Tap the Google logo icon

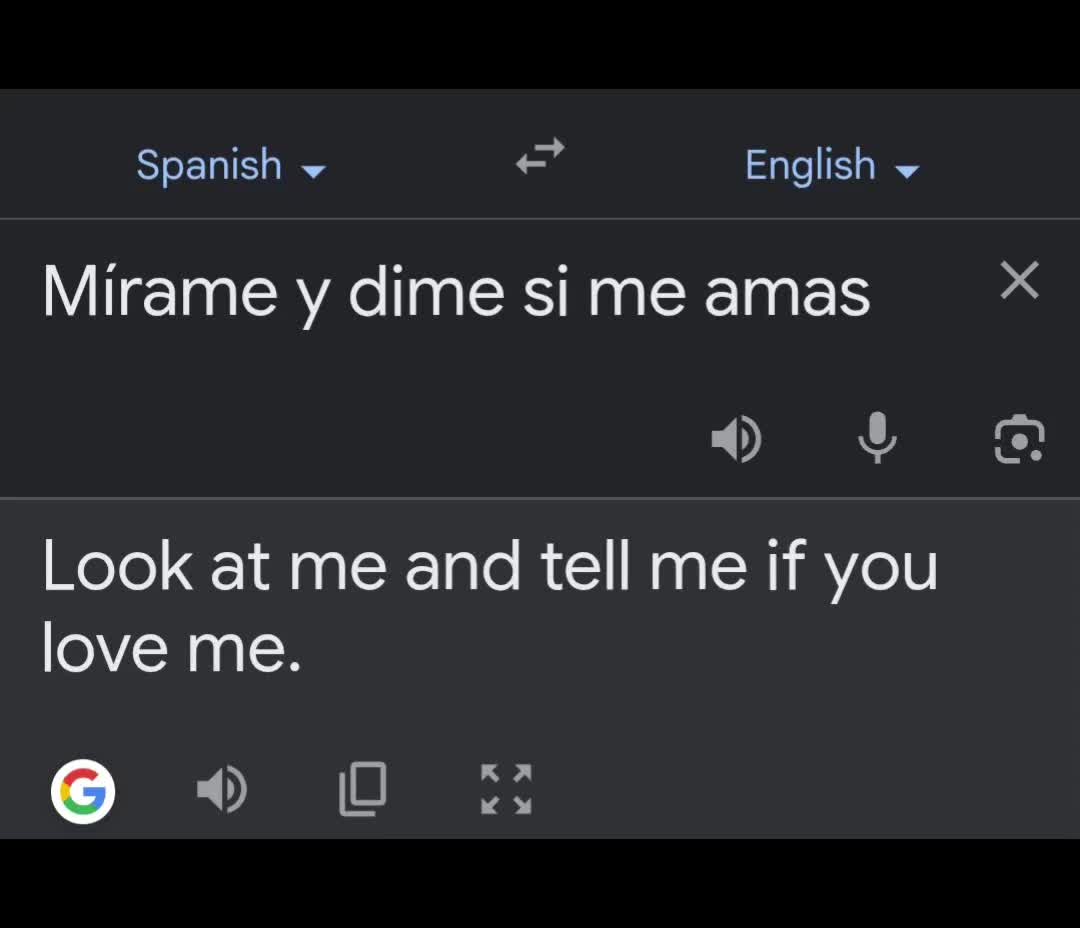coord(83,792)
